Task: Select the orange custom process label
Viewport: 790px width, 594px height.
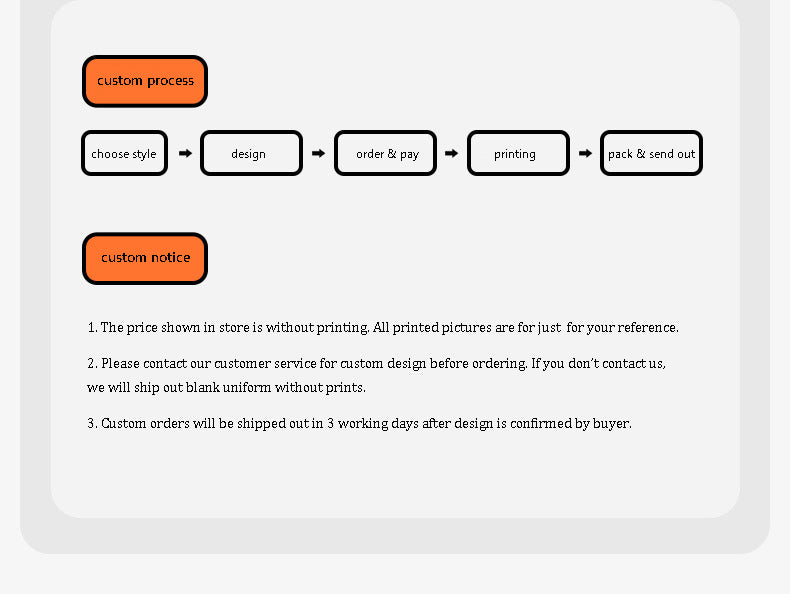Action: [145, 81]
